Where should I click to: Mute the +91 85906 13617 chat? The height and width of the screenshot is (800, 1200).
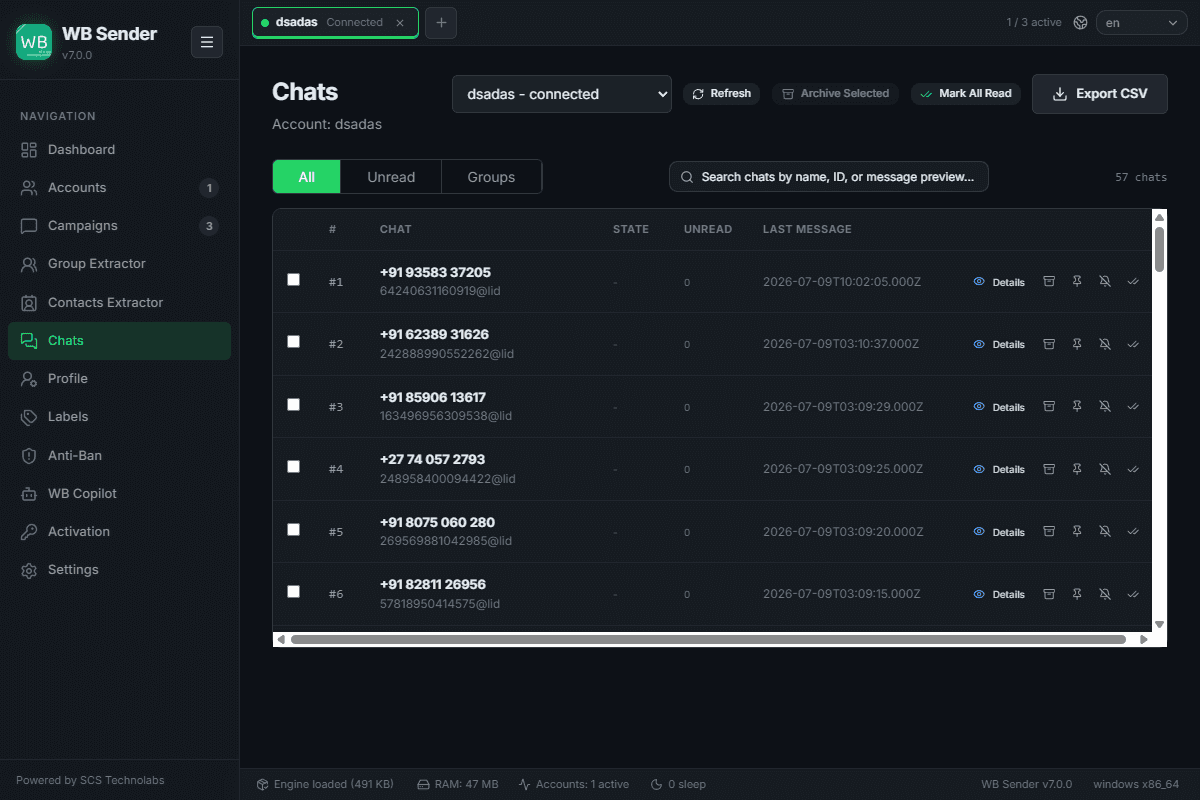pos(1105,407)
